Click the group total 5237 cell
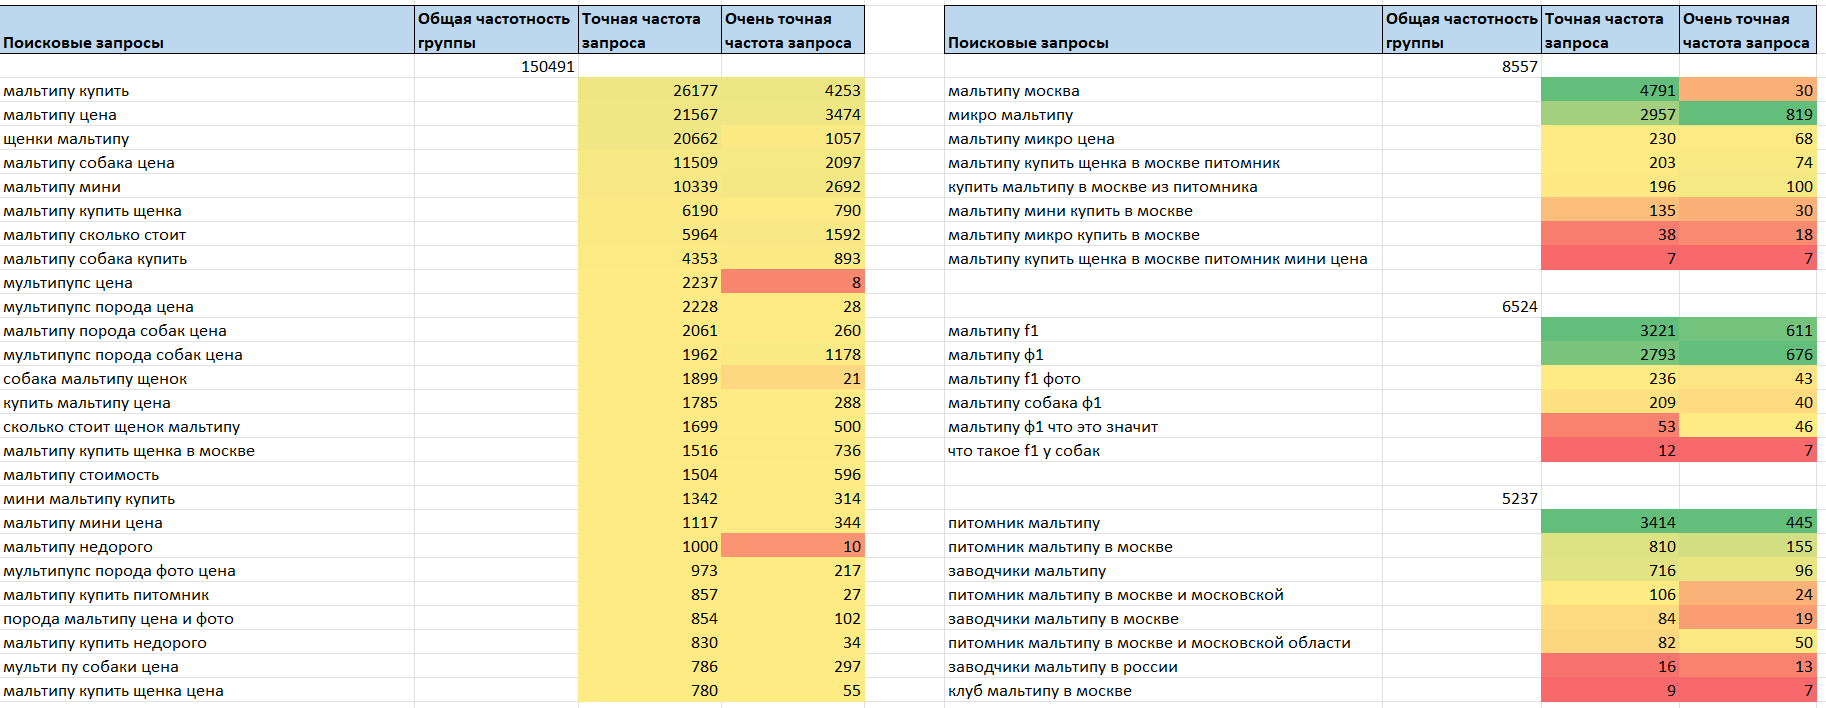1826x708 pixels. tap(1462, 498)
